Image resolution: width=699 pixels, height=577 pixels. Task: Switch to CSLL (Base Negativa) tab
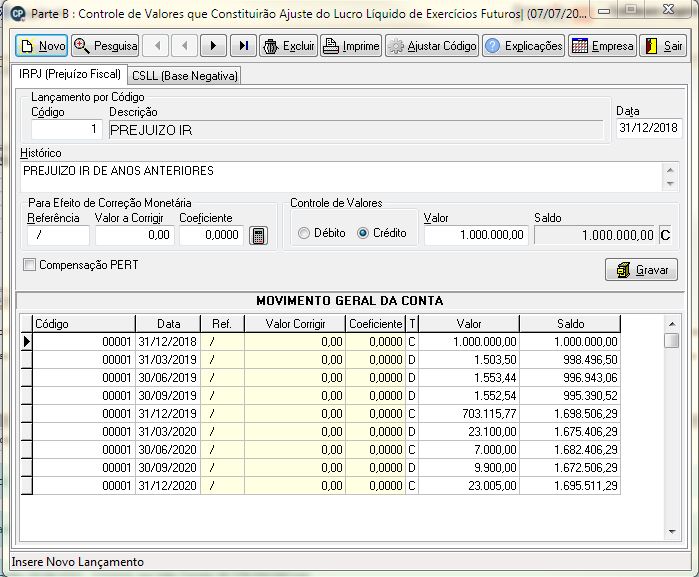pos(185,76)
